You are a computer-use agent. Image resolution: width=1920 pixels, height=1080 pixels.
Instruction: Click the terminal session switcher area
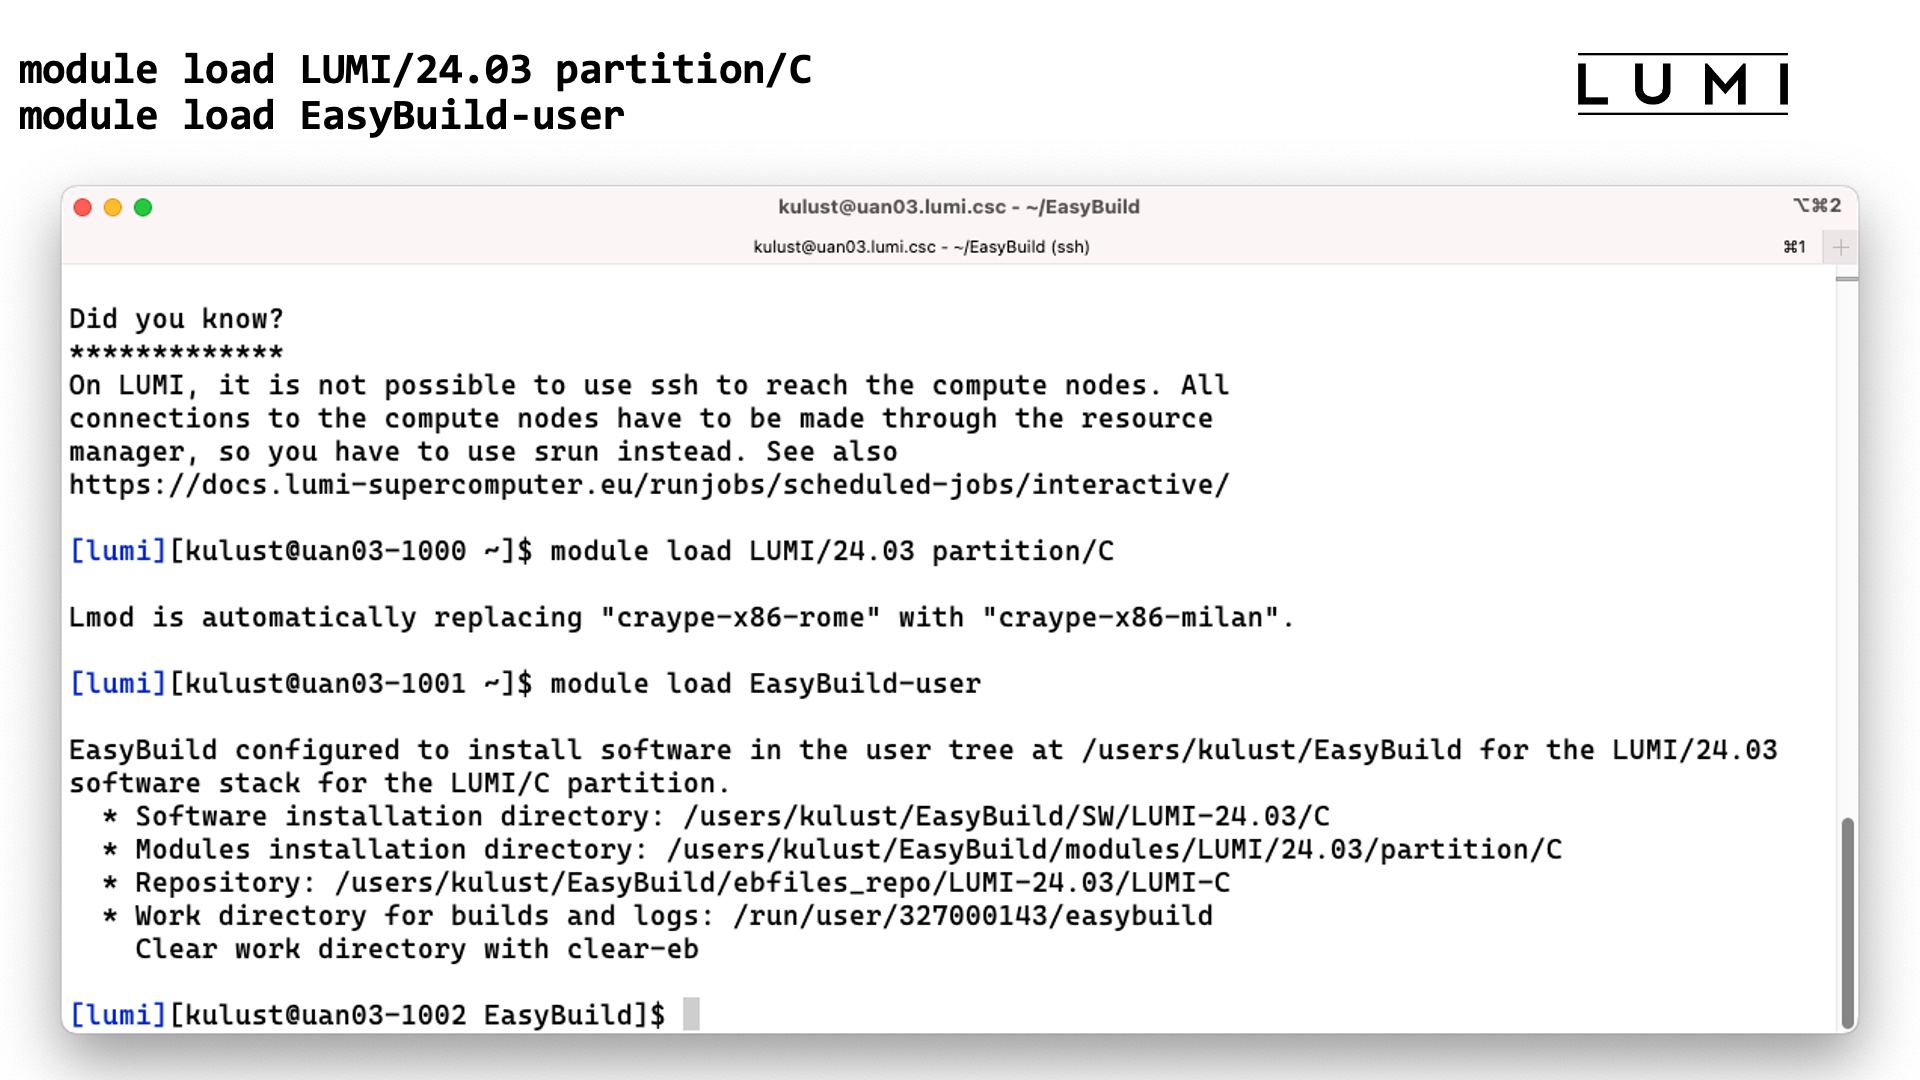1797,247
